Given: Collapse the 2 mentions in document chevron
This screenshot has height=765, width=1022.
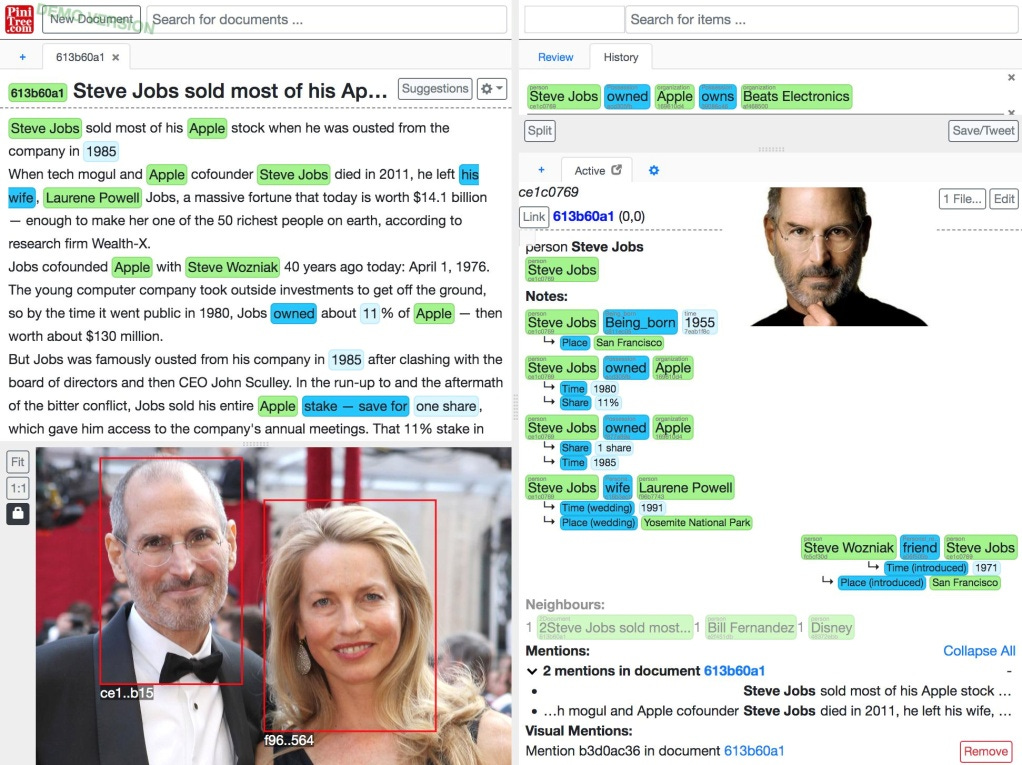Looking at the screenshot, I should coord(532,671).
